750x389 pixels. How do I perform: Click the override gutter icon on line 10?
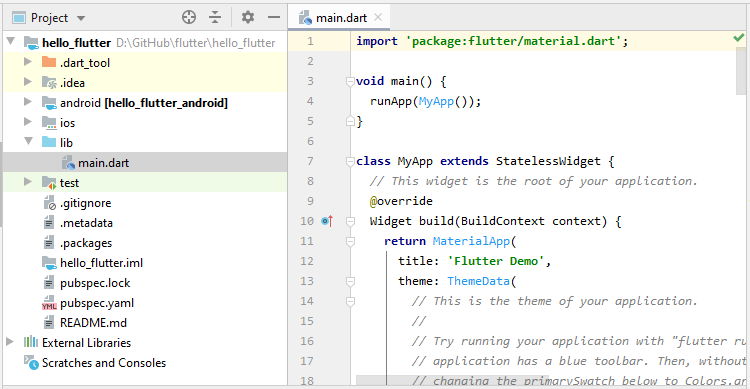(327, 221)
